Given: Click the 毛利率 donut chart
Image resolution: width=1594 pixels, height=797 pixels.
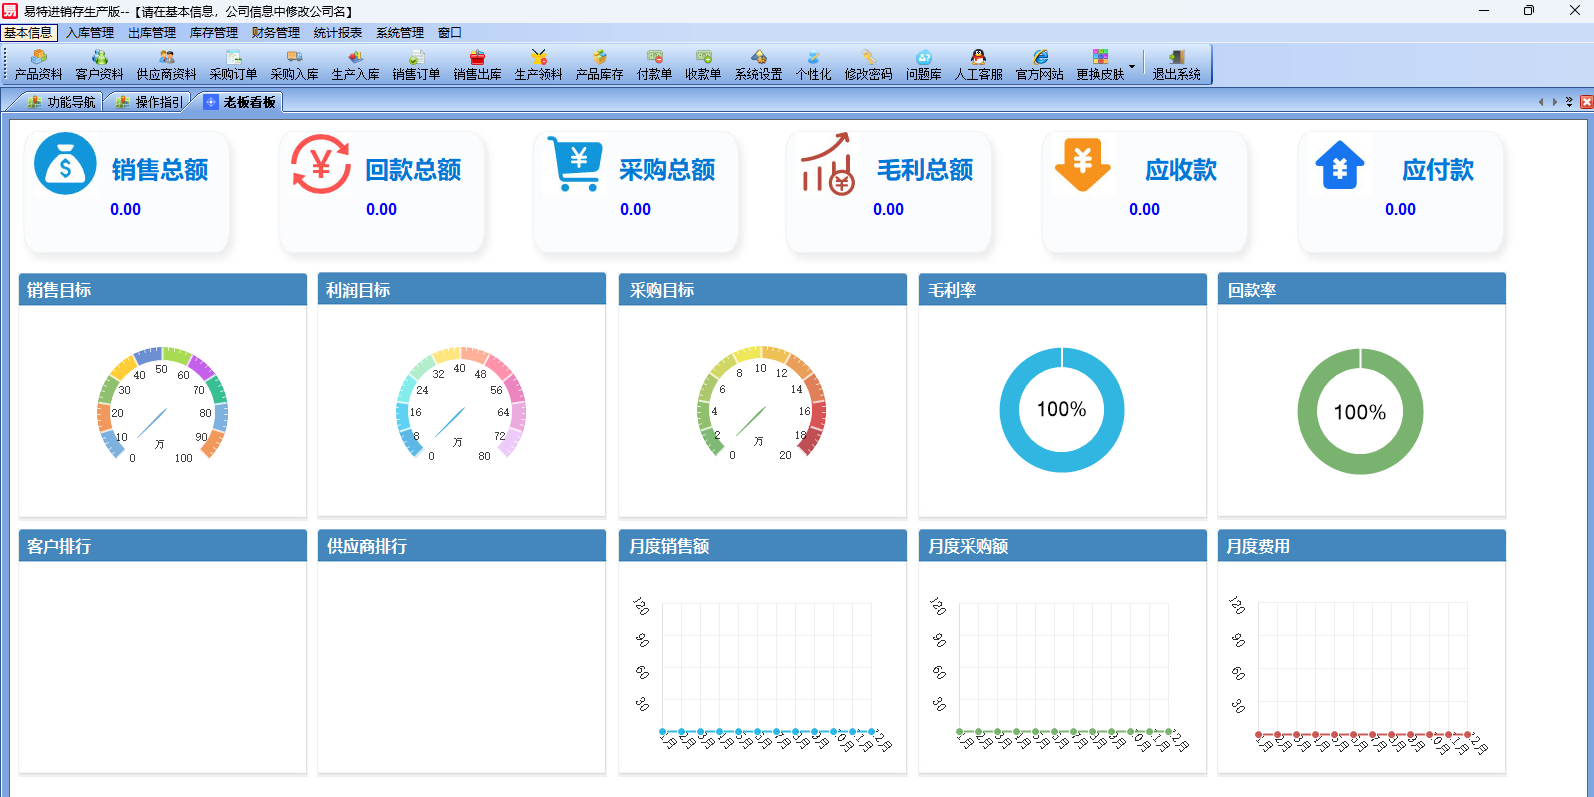Looking at the screenshot, I should (x=1061, y=410).
